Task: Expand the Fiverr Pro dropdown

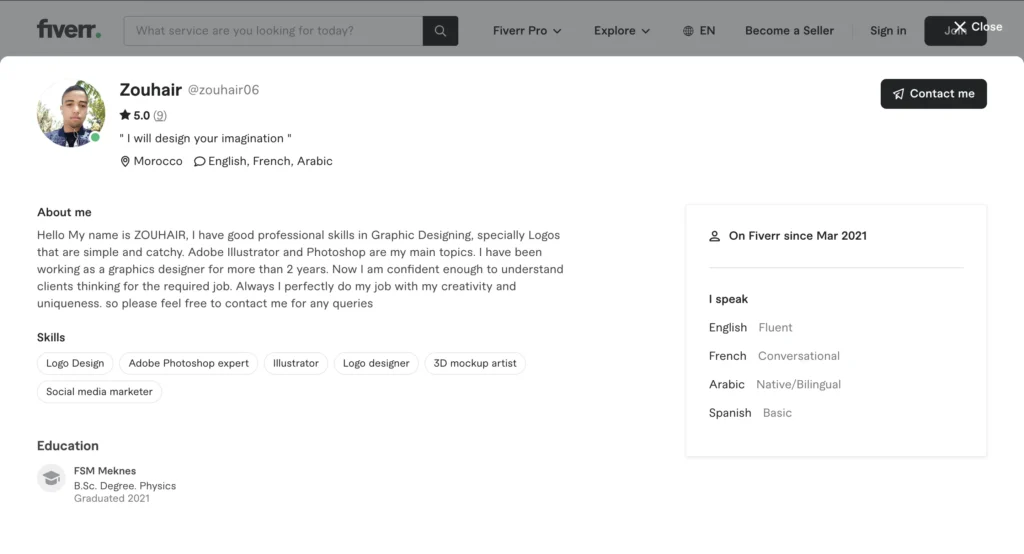Action: (x=527, y=31)
